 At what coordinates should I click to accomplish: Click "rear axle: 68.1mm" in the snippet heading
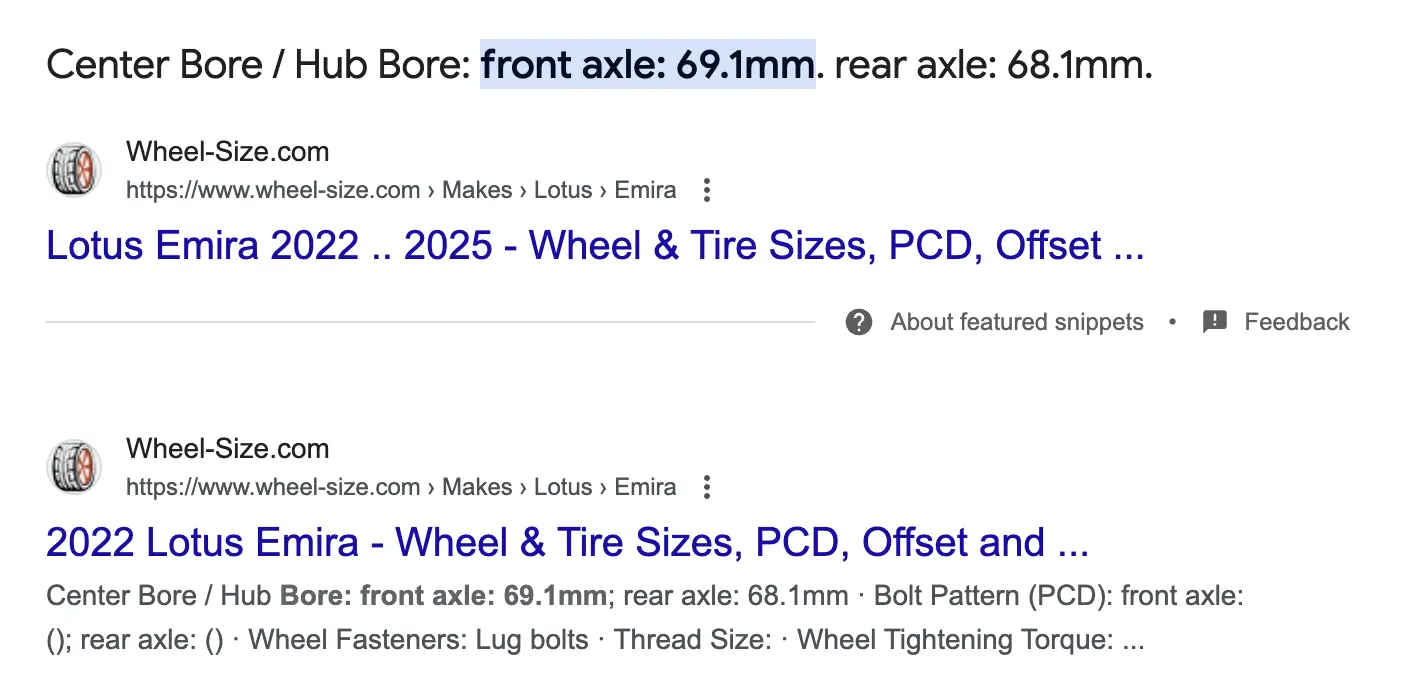tap(992, 65)
